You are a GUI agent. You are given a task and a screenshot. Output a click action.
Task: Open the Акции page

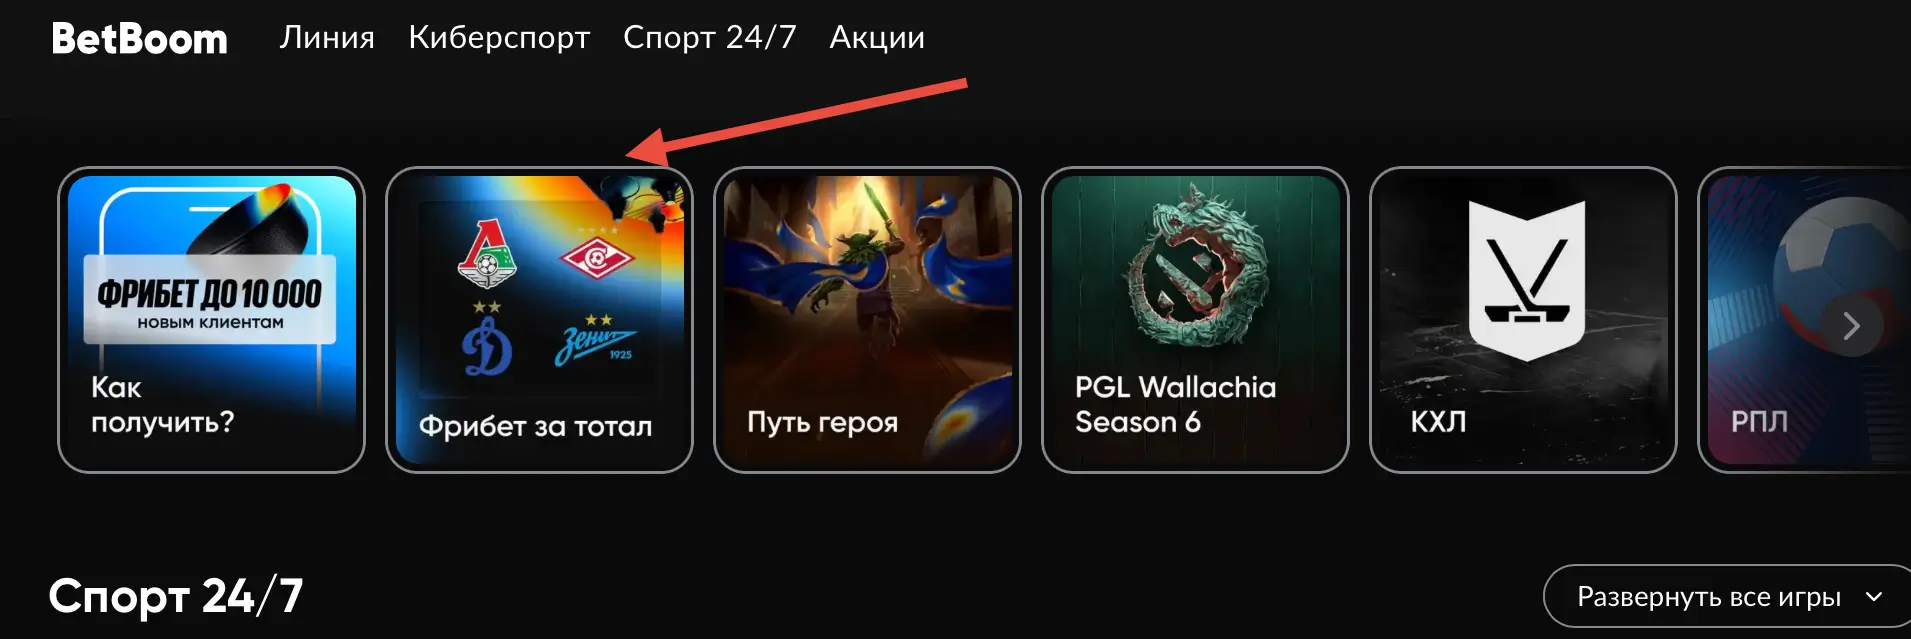(877, 37)
